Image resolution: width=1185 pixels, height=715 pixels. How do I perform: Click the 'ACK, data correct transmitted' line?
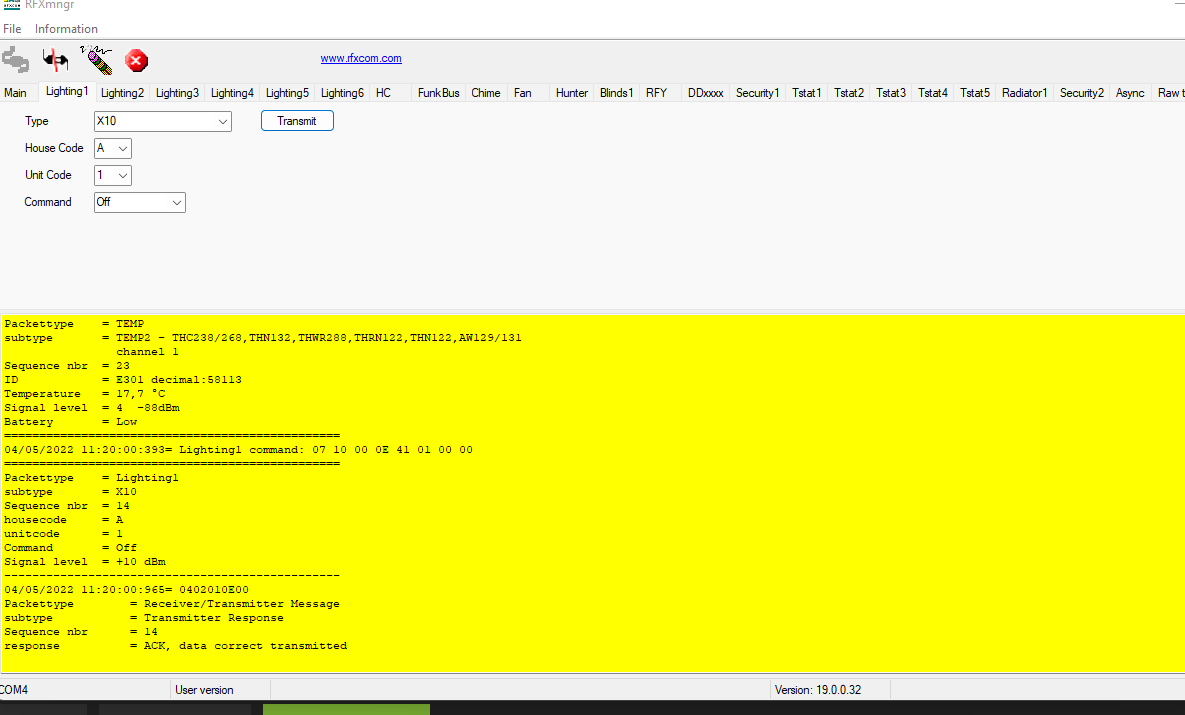[175, 645]
